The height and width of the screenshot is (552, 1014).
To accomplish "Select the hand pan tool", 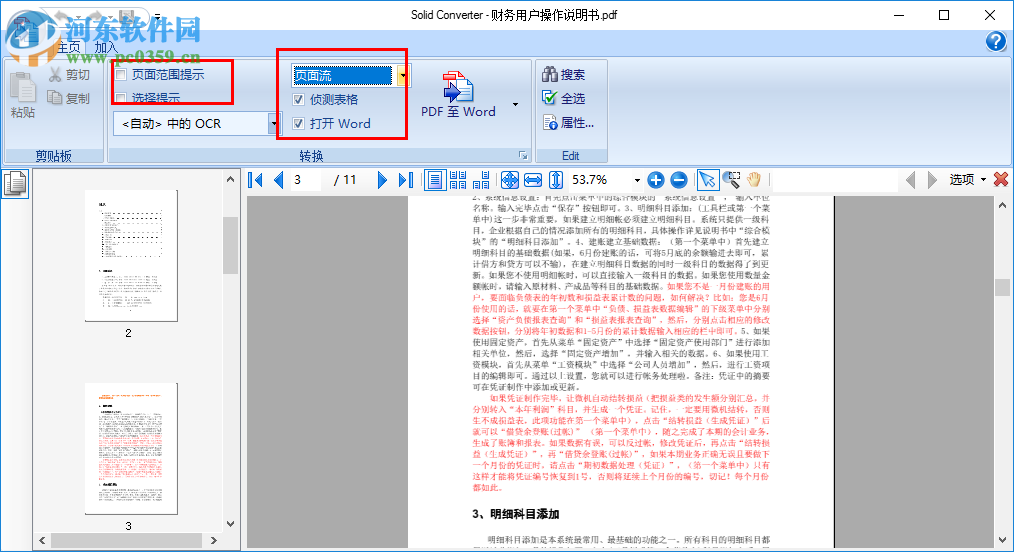I will 754,180.
